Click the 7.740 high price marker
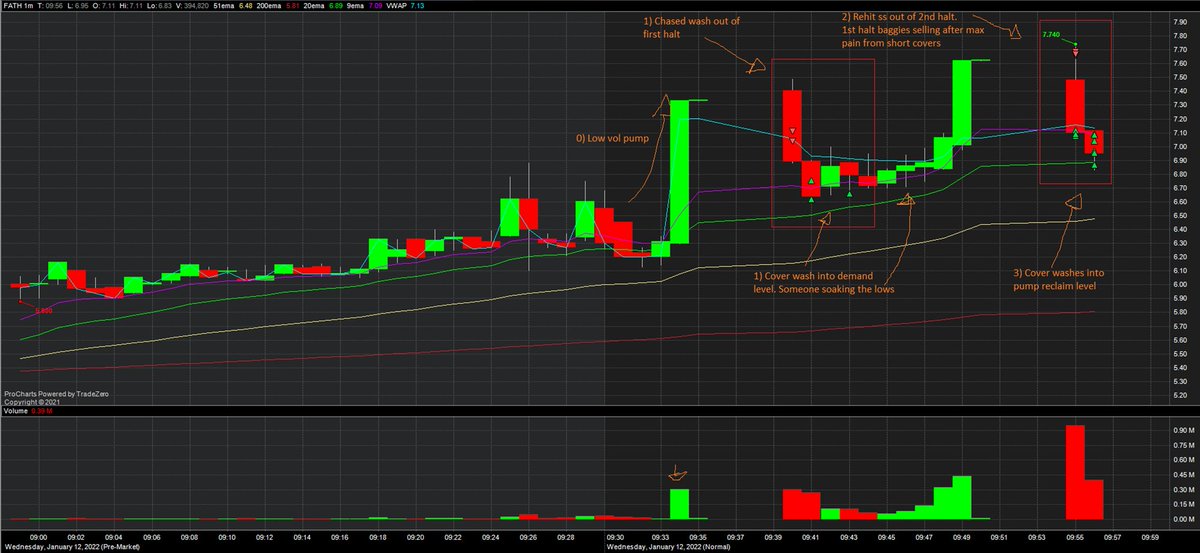 (1051, 34)
